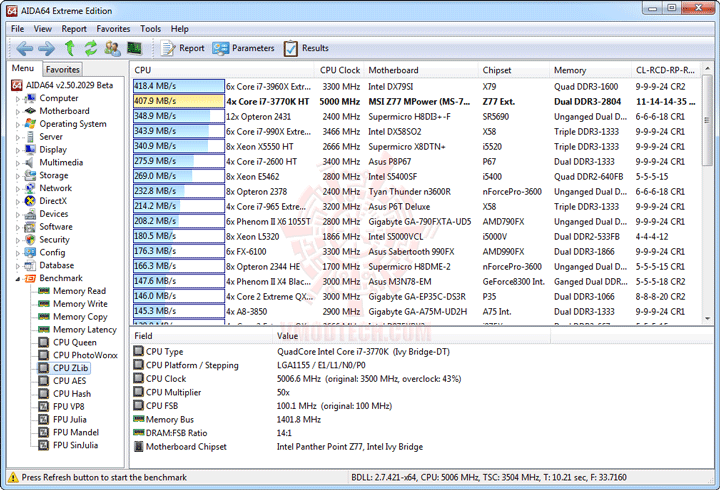Sort by the Motherboard column header
The width and height of the screenshot is (720, 490).
point(421,70)
